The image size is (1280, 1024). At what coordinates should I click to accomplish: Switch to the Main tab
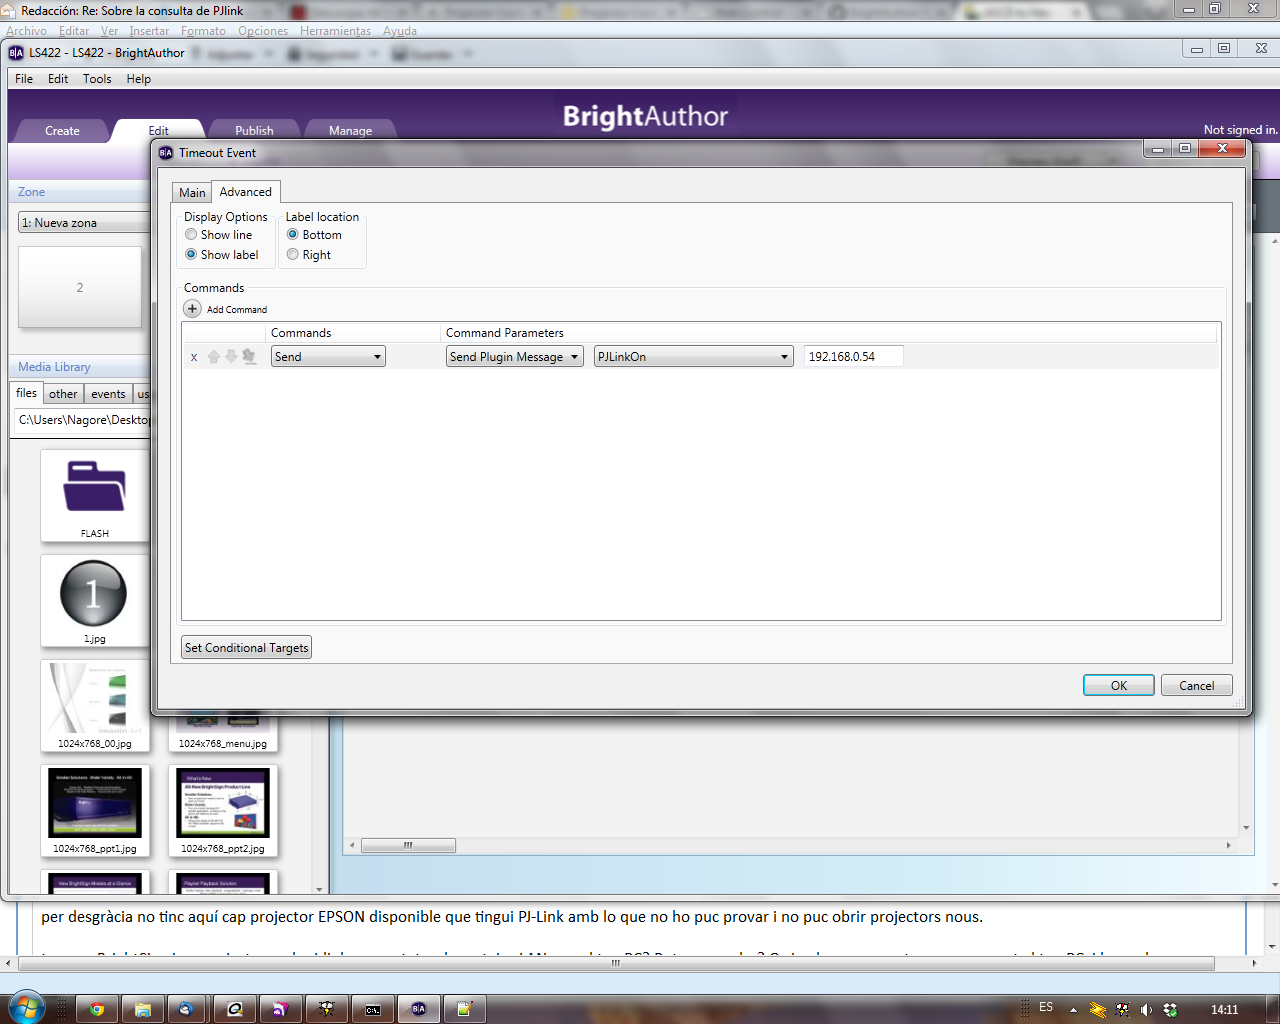192,193
